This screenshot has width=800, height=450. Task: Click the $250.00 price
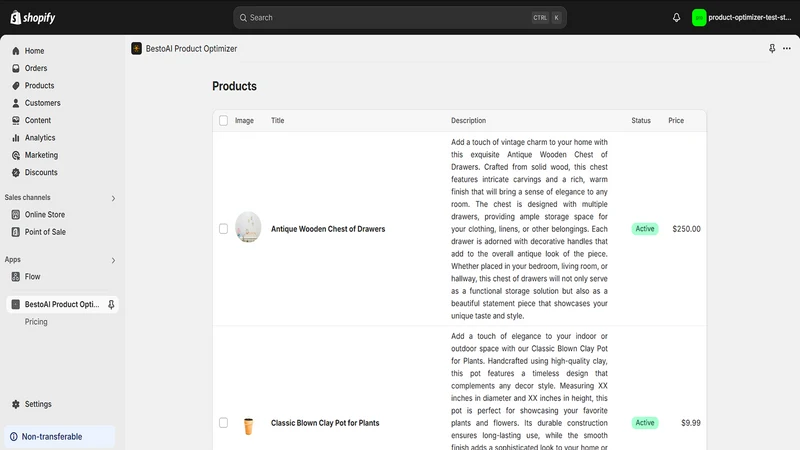coord(686,229)
